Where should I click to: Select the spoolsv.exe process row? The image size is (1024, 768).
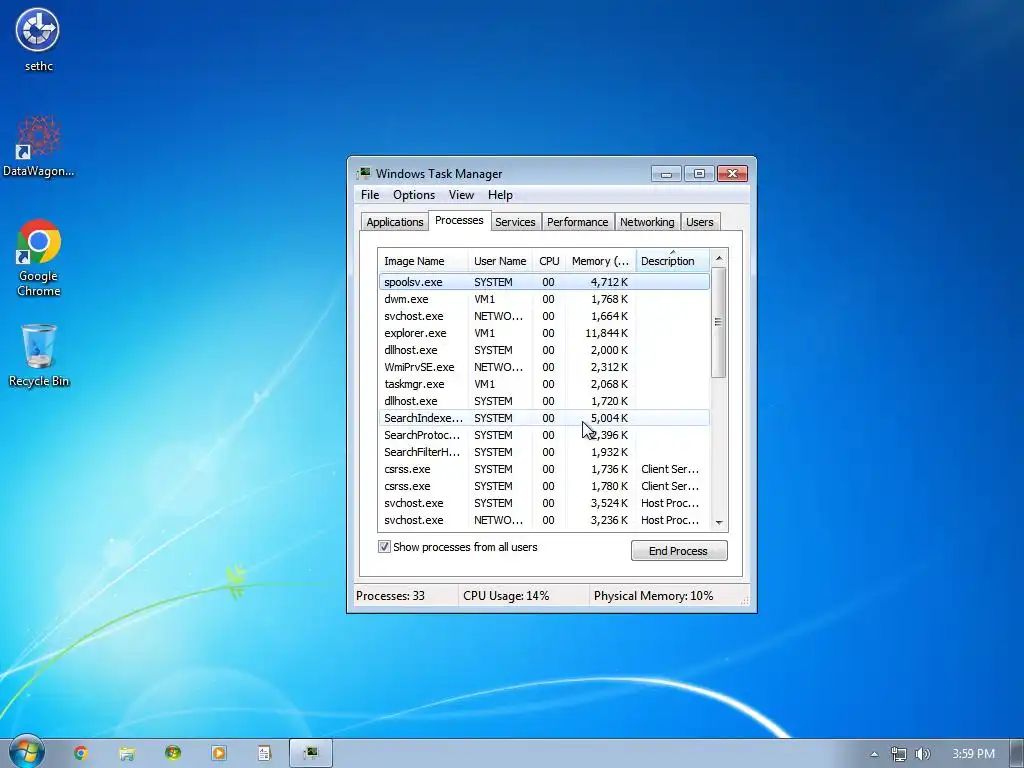click(544, 282)
